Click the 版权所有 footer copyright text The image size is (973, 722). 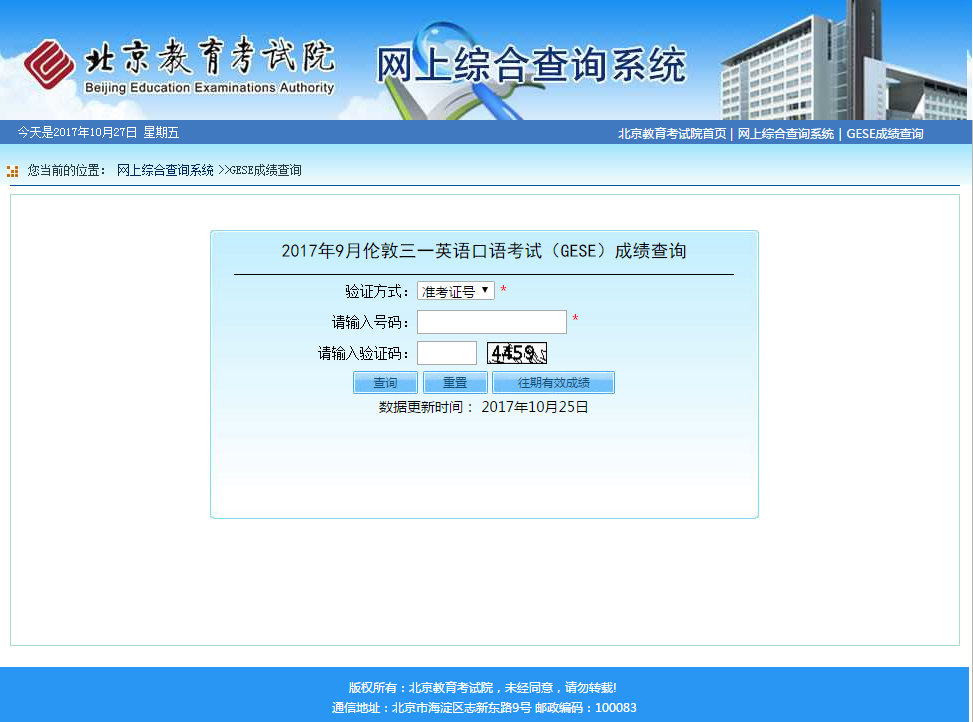point(482,688)
